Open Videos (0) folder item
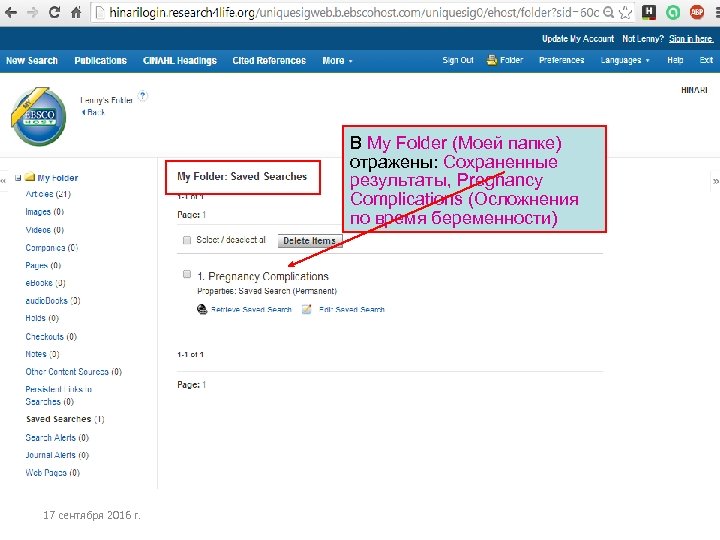 45,230
